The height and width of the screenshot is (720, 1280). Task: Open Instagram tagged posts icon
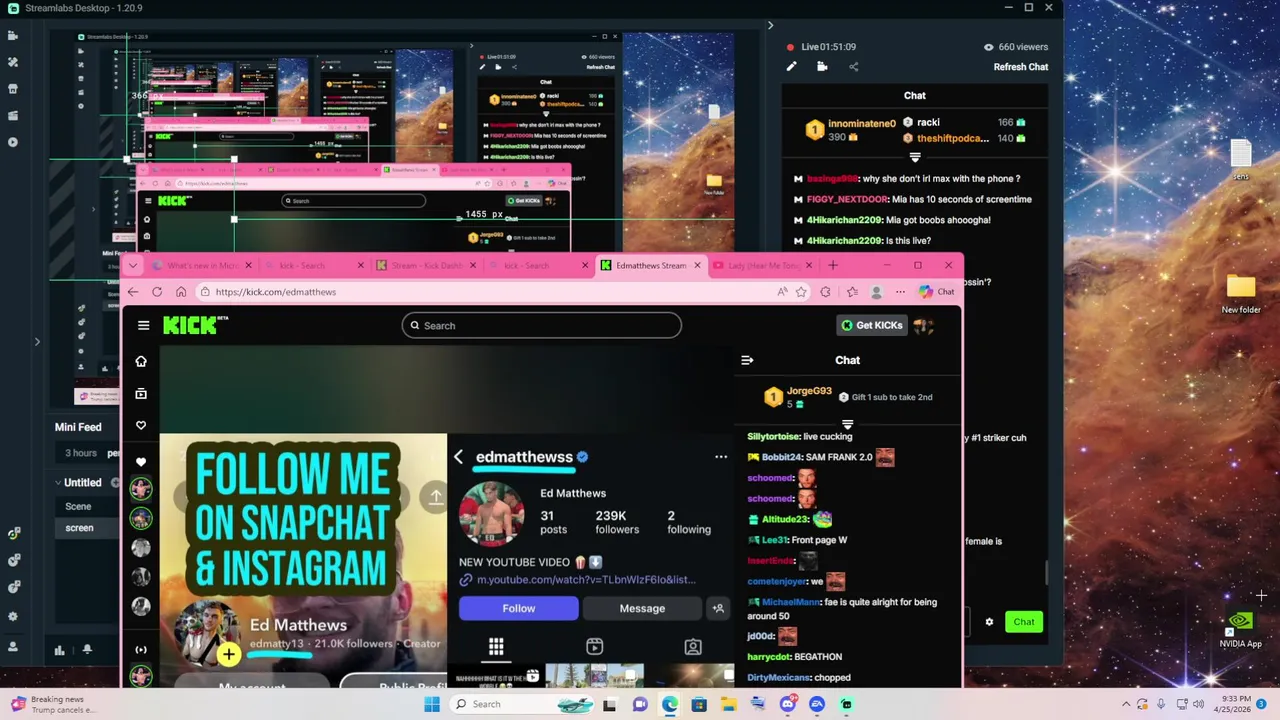point(693,647)
